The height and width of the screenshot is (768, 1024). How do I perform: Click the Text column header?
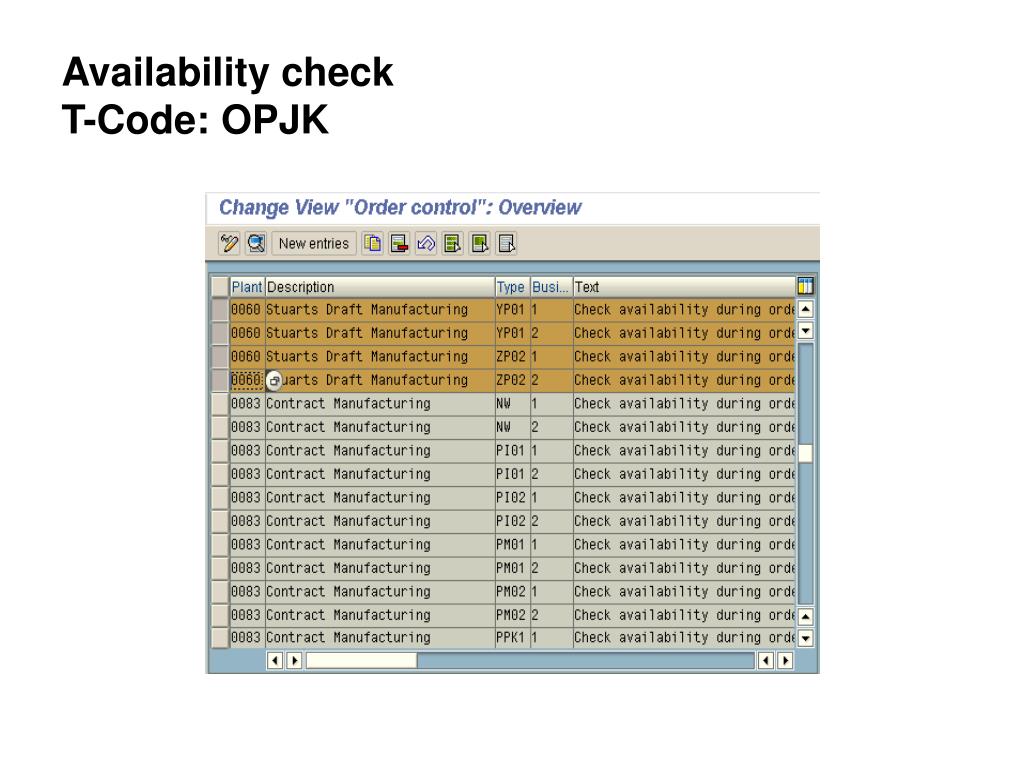pos(684,287)
